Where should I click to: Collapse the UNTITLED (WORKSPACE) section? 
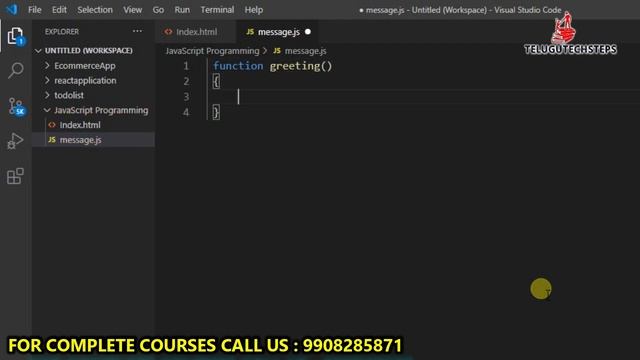pos(89,51)
